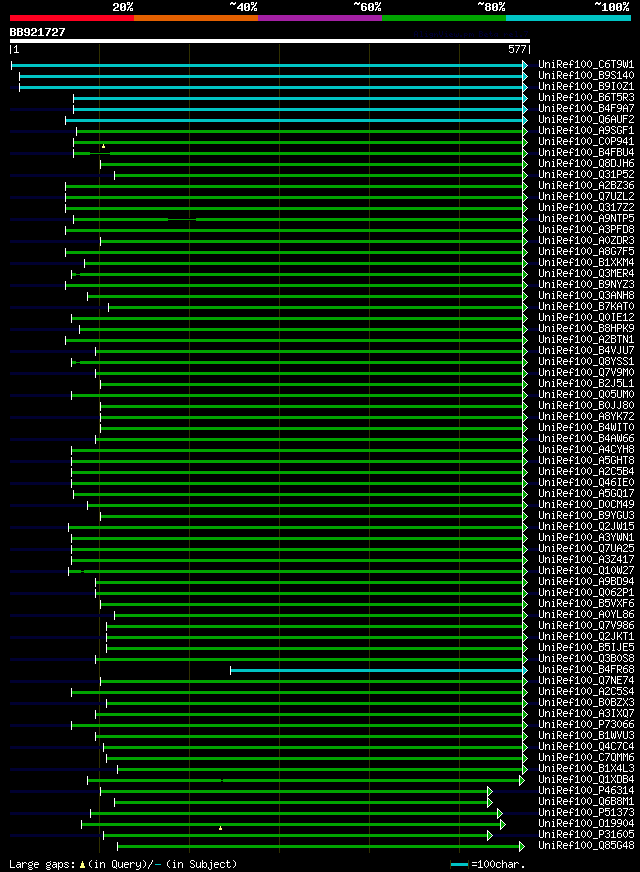Open the UniRef100_C6T9W1 hit label
Screen dimensions: 640x872
(x=586, y=65)
